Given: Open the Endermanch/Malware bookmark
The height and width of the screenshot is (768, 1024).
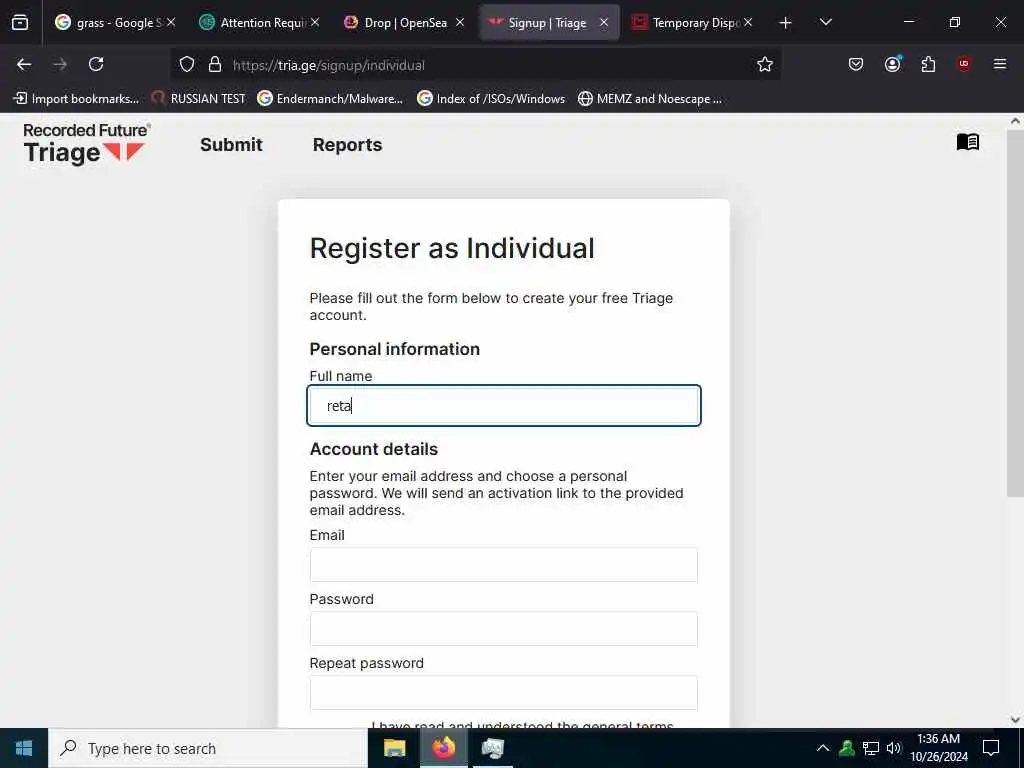Looking at the screenshot, I should tap(330, 99).
